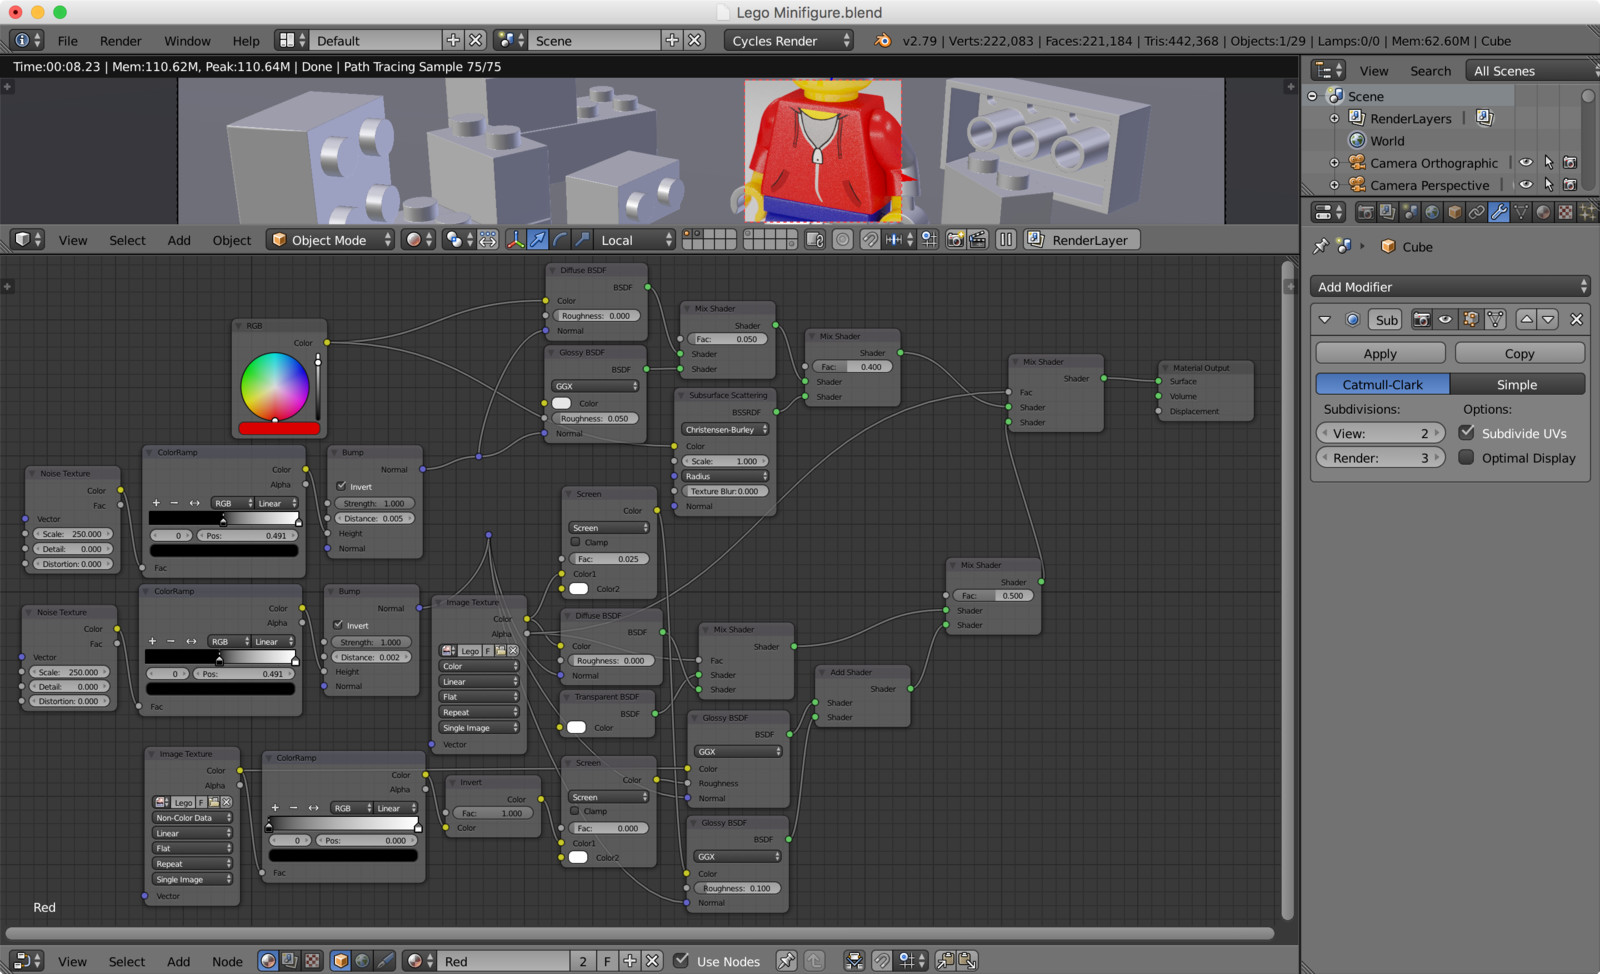Hide Camera Perspective in viewport
Screen dimensions: 1600x974
click(x=1526, y=185)
